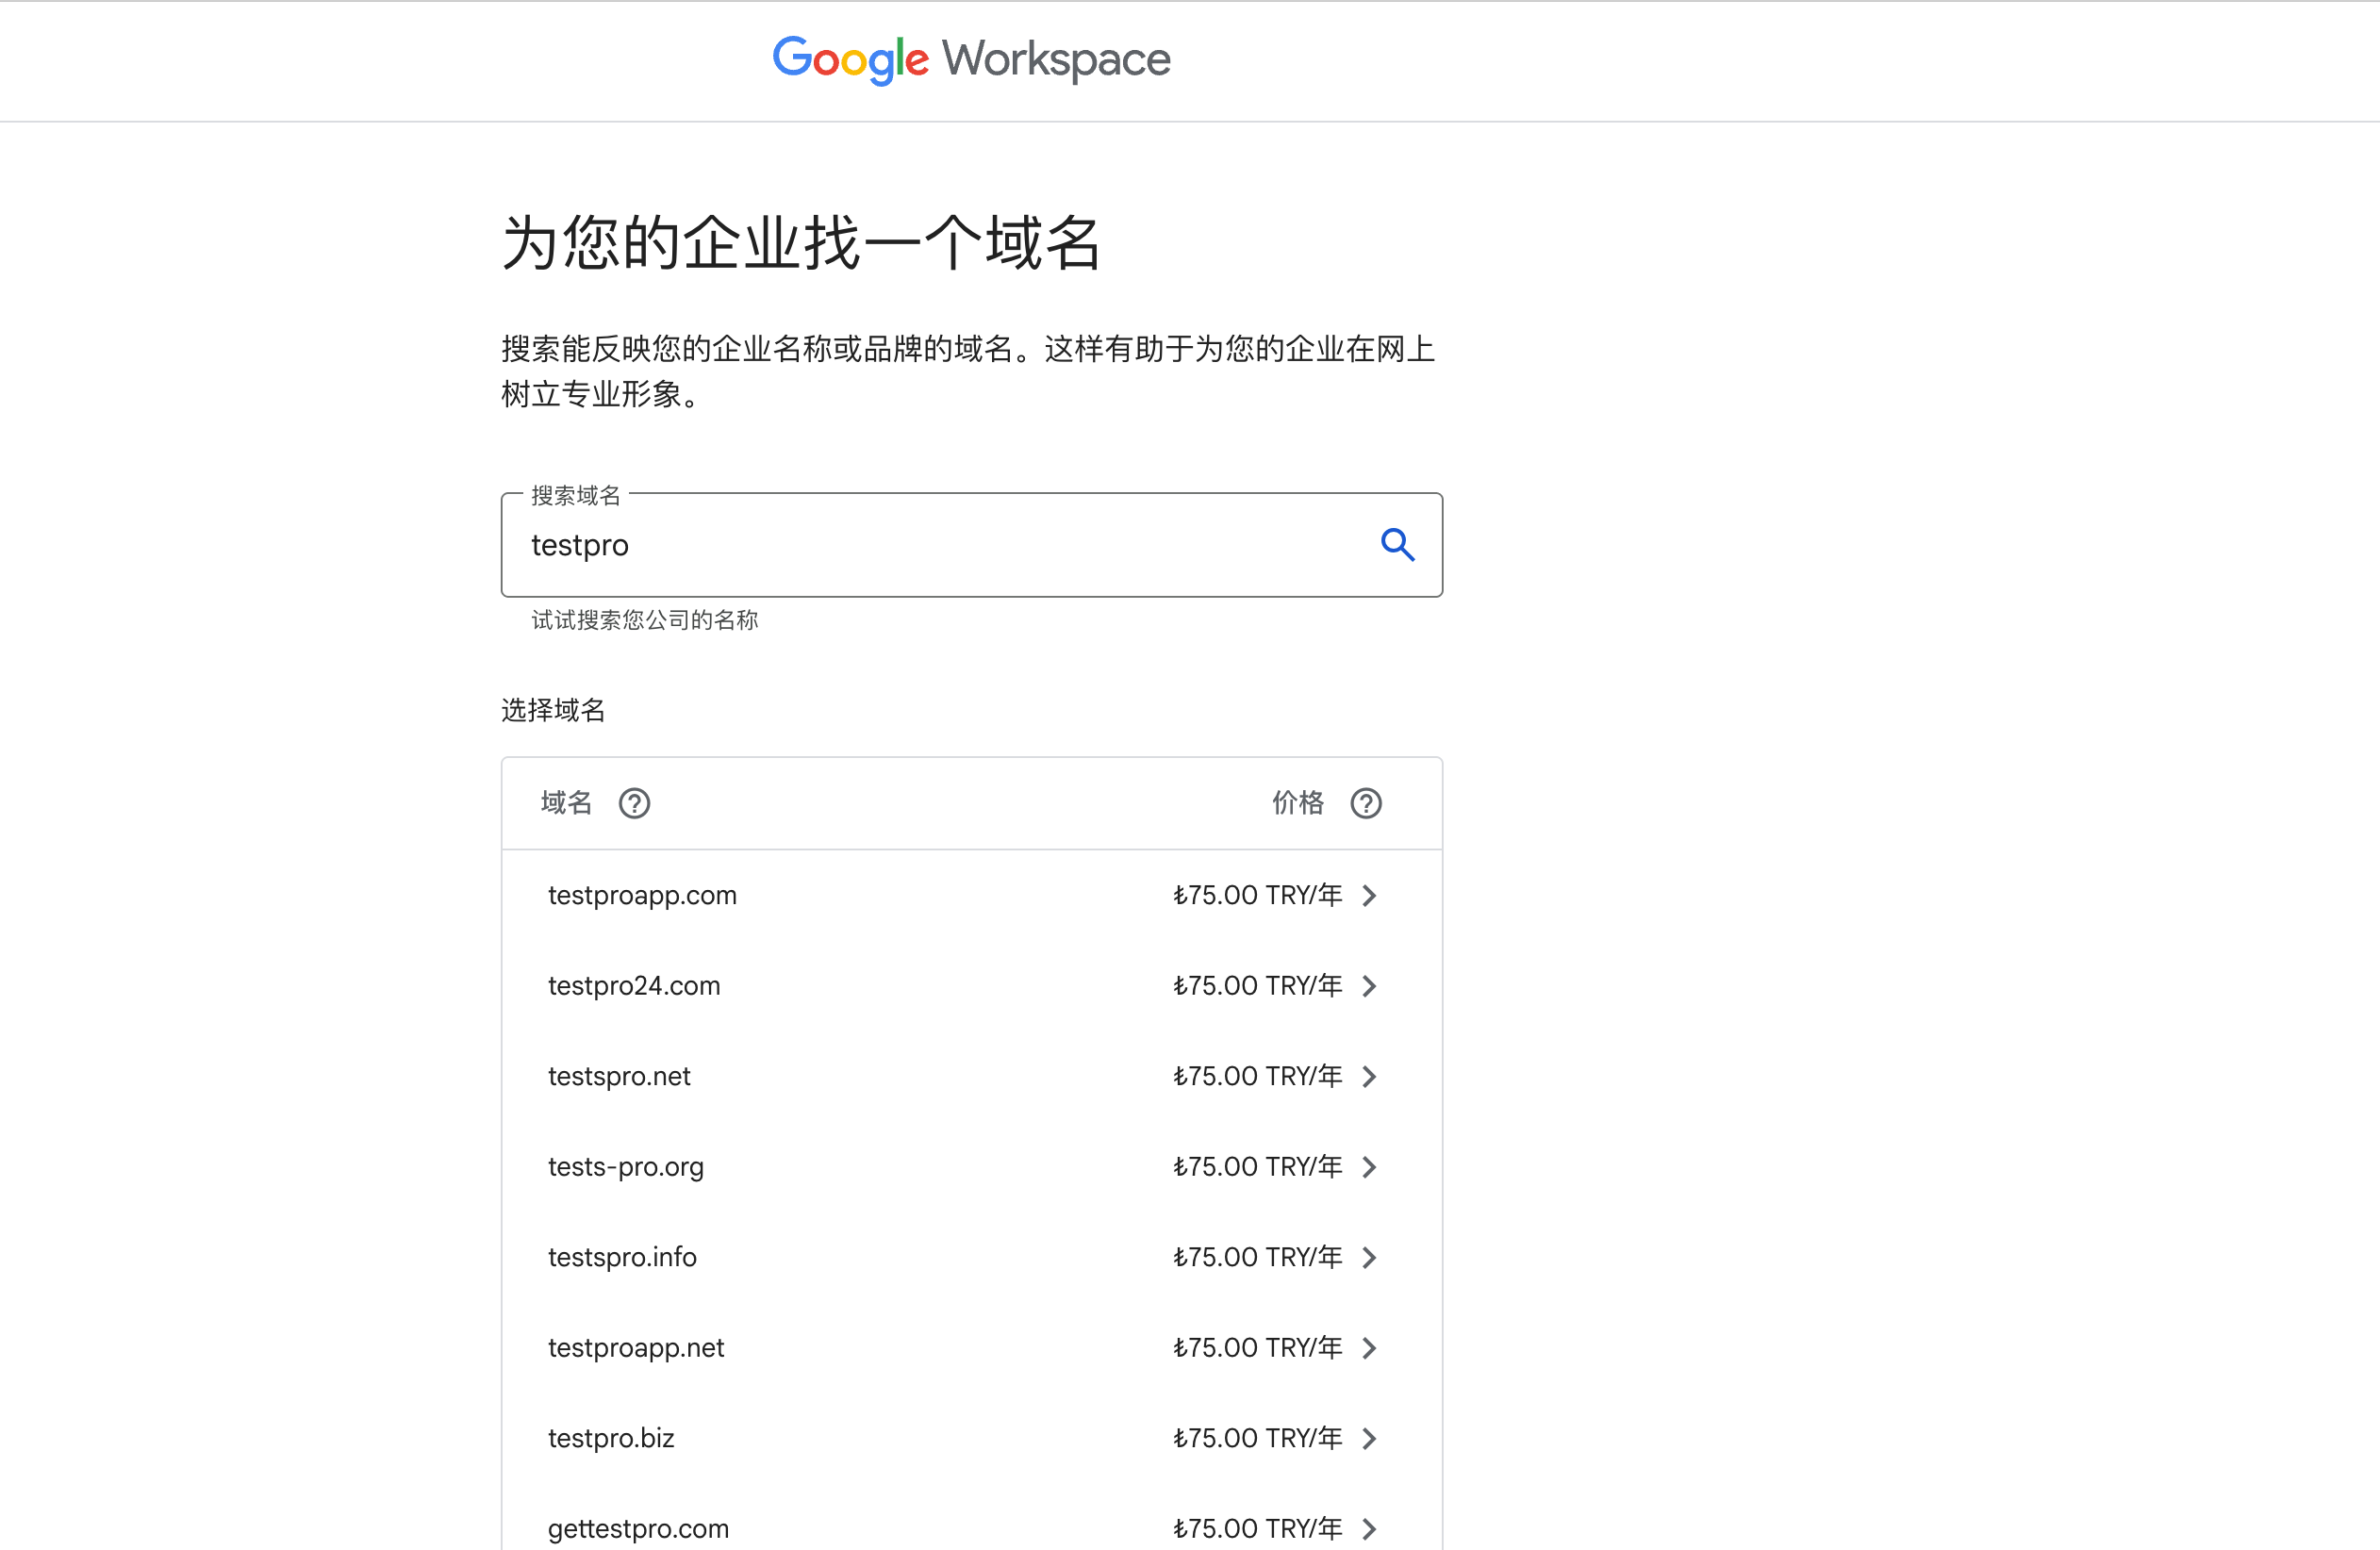
Task: Expand chevron for testpro.biz row
Action: tap(1370, 1438)
